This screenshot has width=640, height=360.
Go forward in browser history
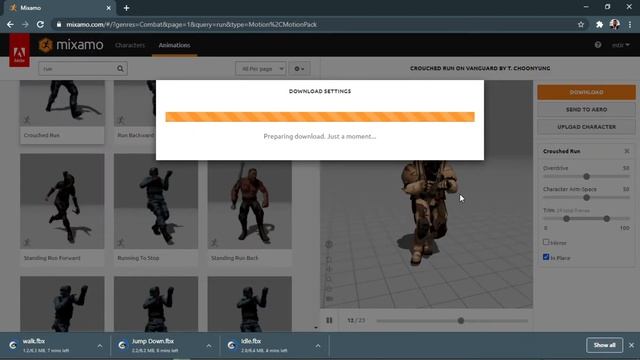click(25, 24)
